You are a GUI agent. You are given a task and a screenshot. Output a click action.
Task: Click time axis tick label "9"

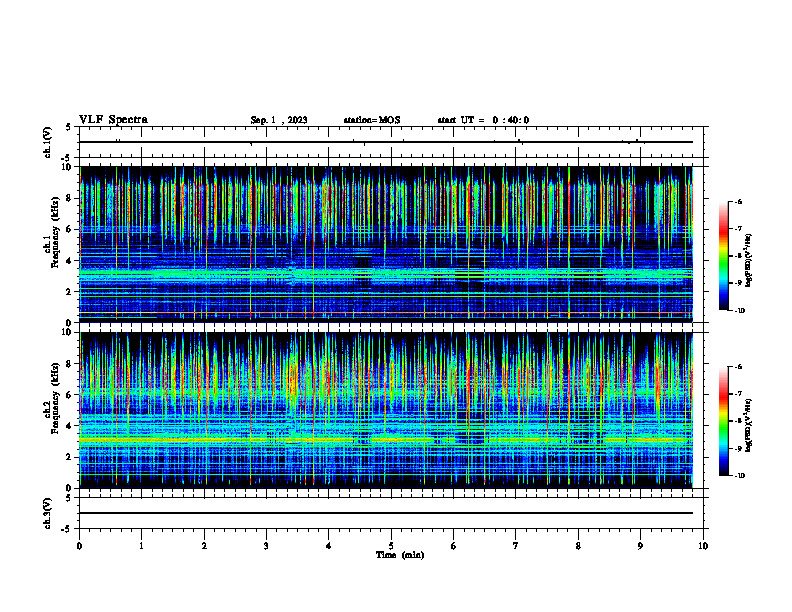(640, 546)
